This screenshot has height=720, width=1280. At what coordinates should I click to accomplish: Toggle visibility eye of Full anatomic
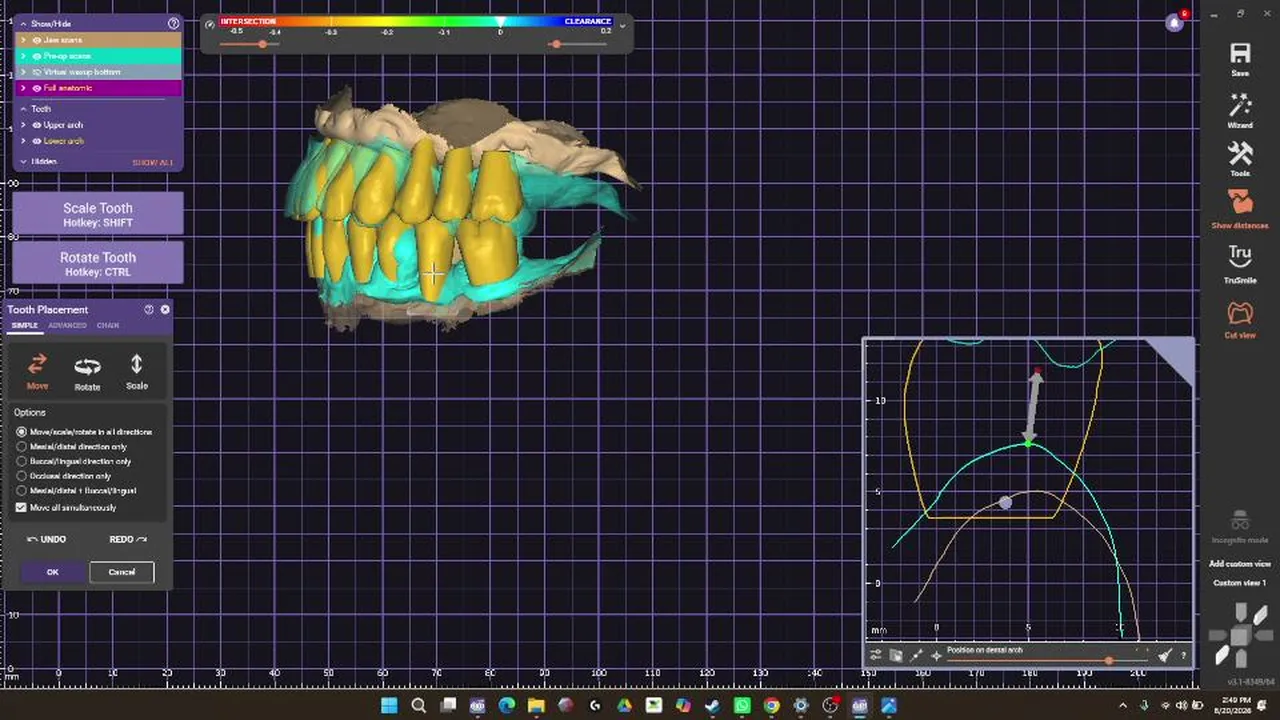[x=37, y=88]
